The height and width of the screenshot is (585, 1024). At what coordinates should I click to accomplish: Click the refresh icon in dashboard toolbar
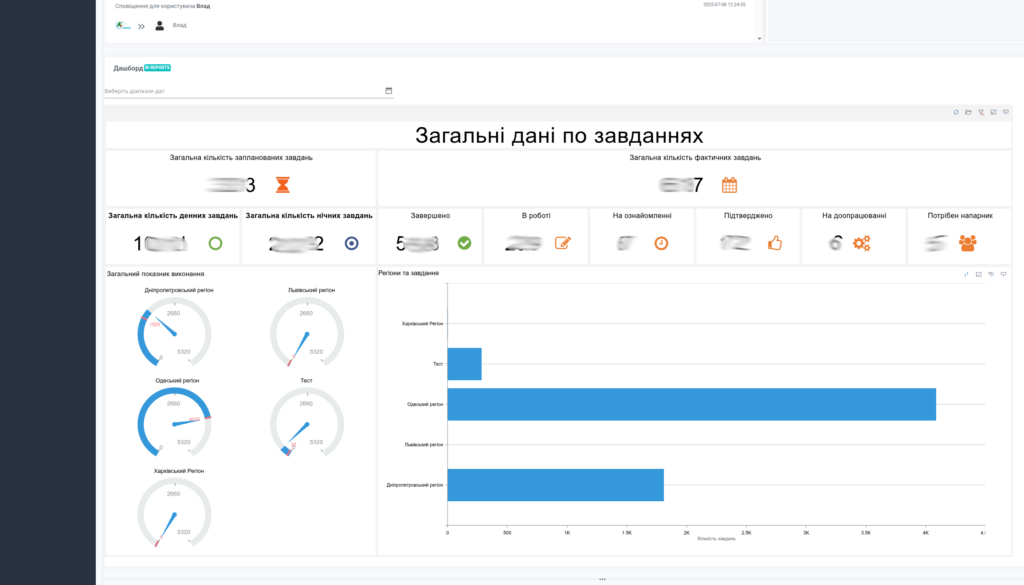[956, 112]
